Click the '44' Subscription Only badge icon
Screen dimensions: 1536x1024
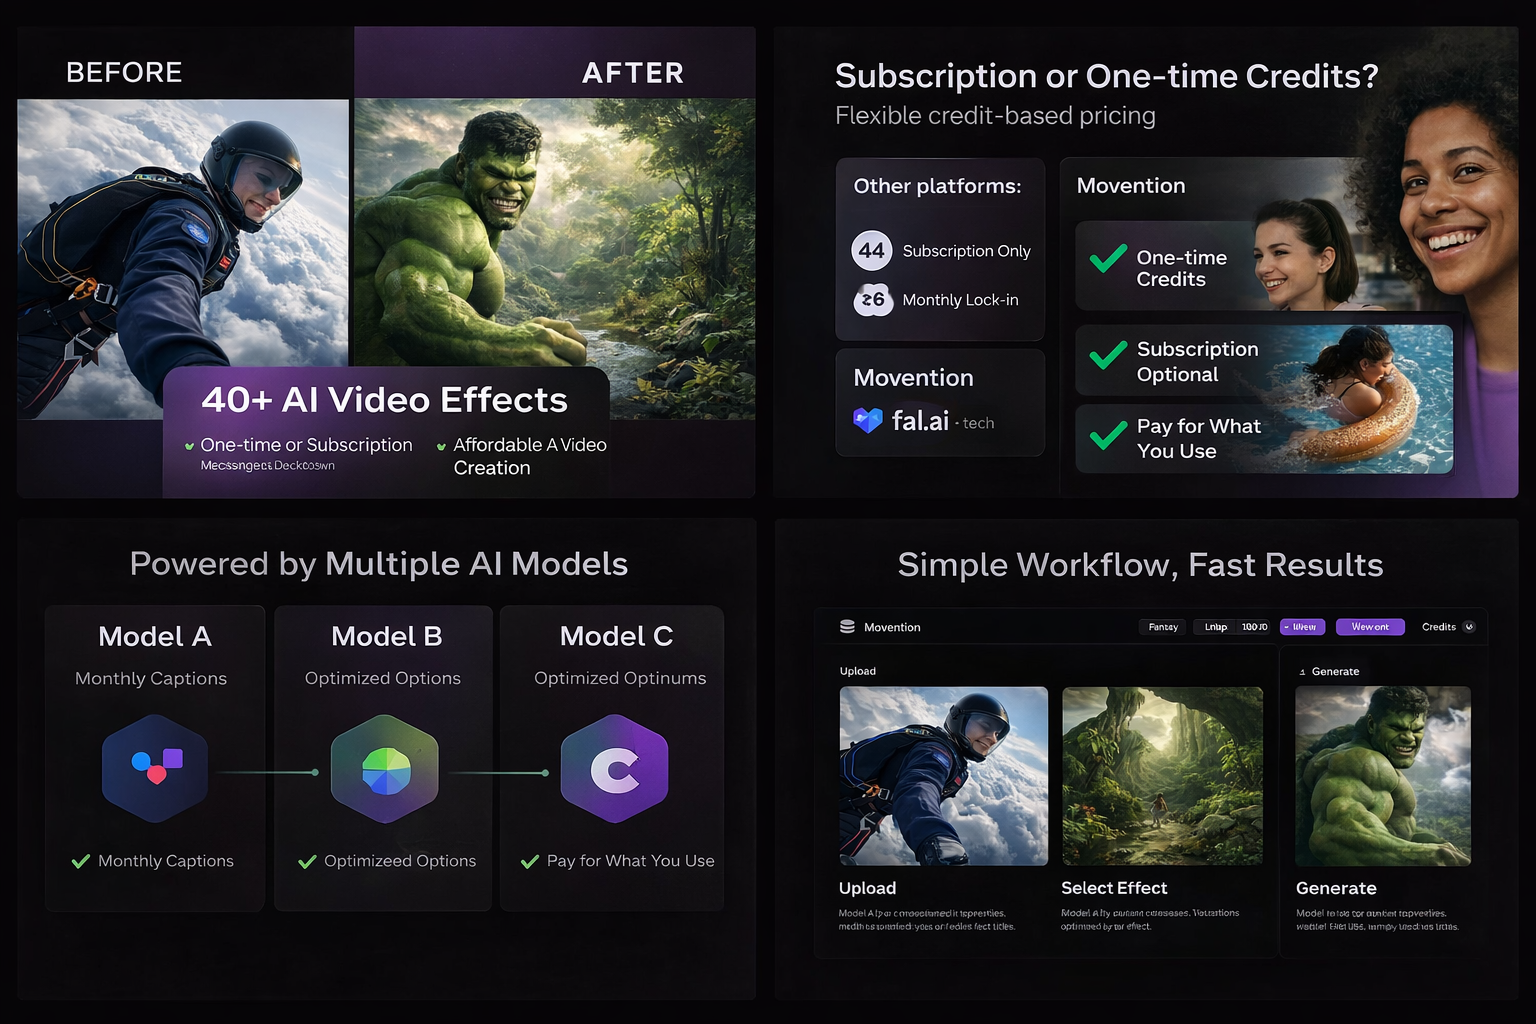[870, 250]
